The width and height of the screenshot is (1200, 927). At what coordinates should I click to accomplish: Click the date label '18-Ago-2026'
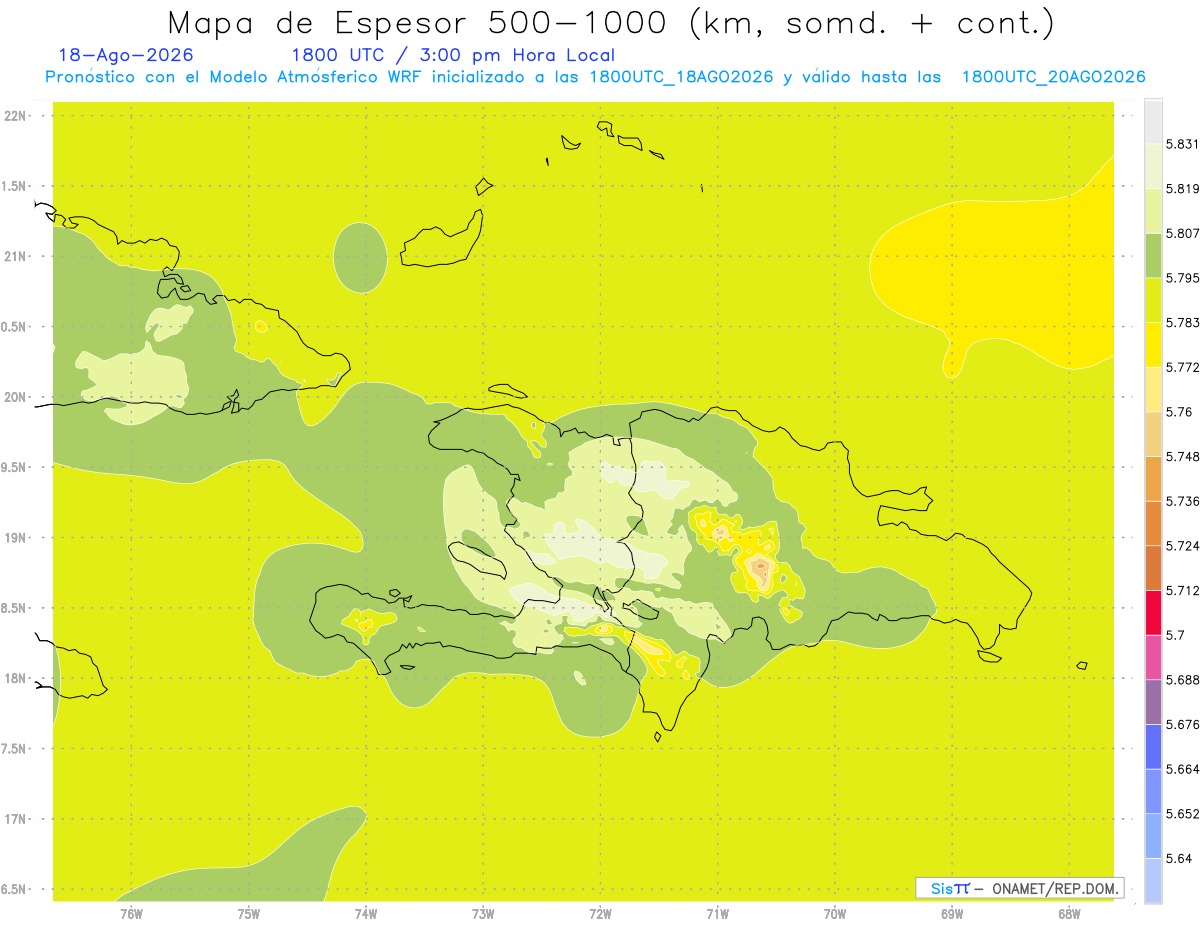(x=126, y=55)
